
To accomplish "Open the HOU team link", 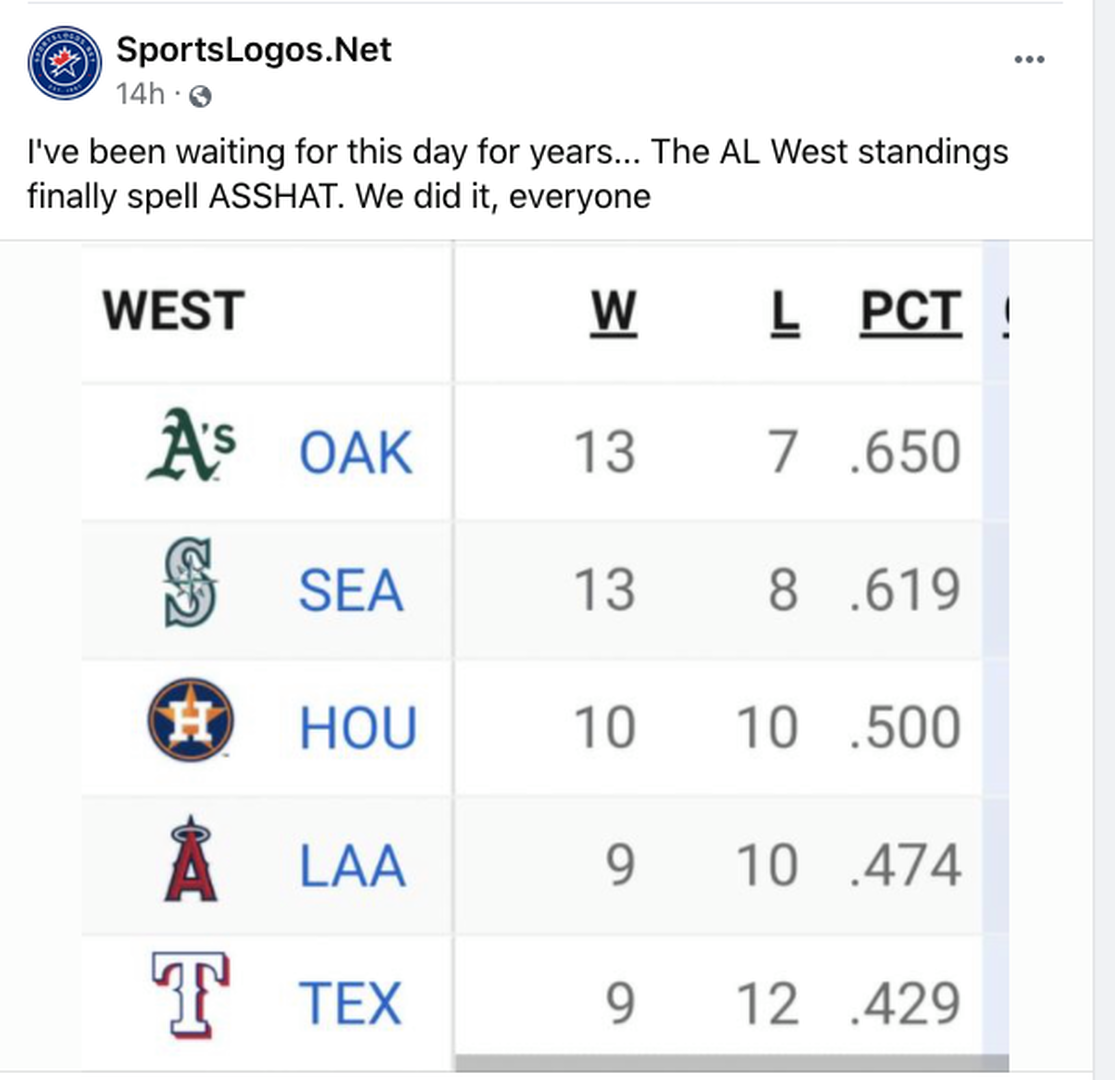I will click(x=357, y=727).
